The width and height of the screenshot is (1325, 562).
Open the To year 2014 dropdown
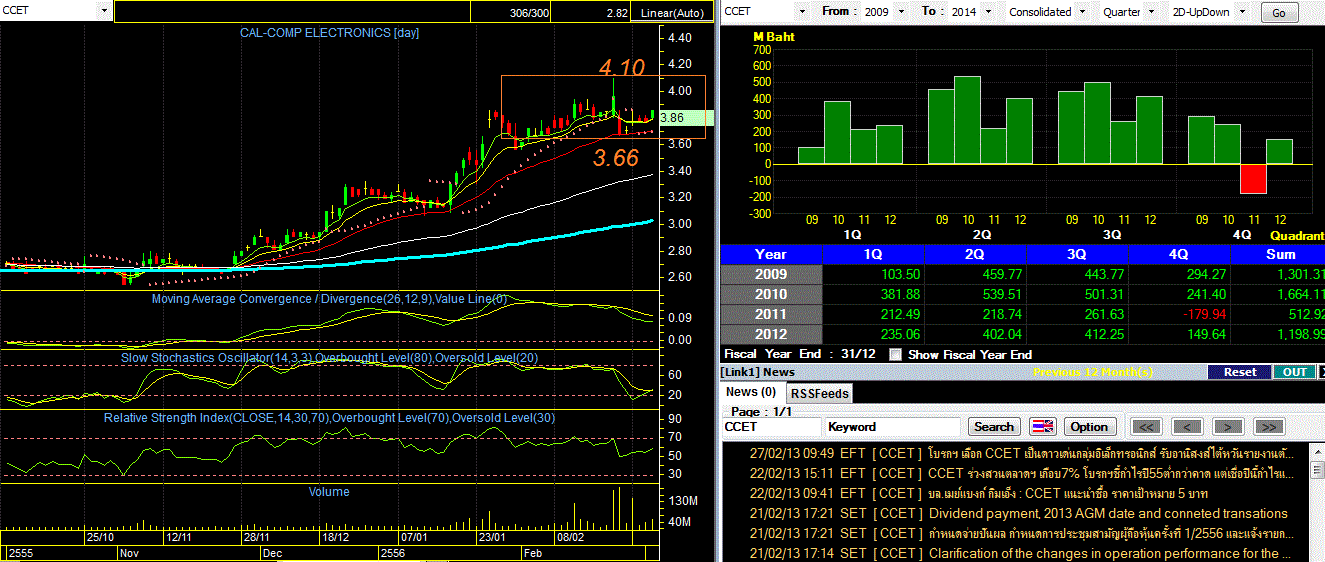coord(987,11)
